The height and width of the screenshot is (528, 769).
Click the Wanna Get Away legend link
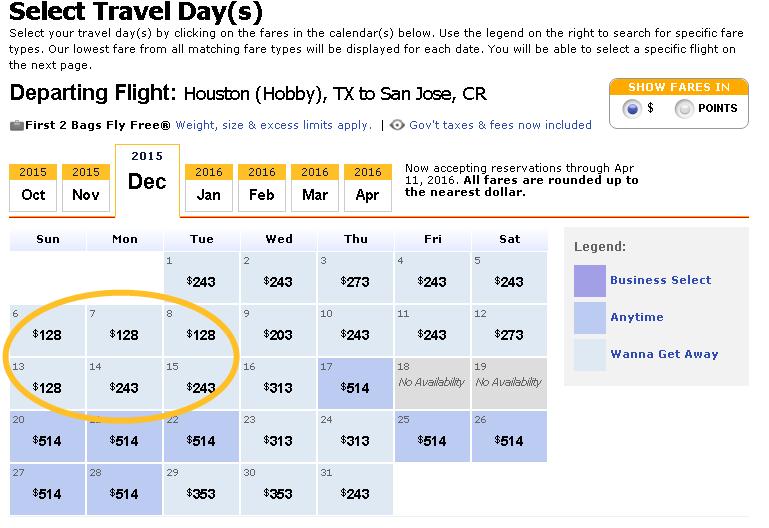click(664, 354)
